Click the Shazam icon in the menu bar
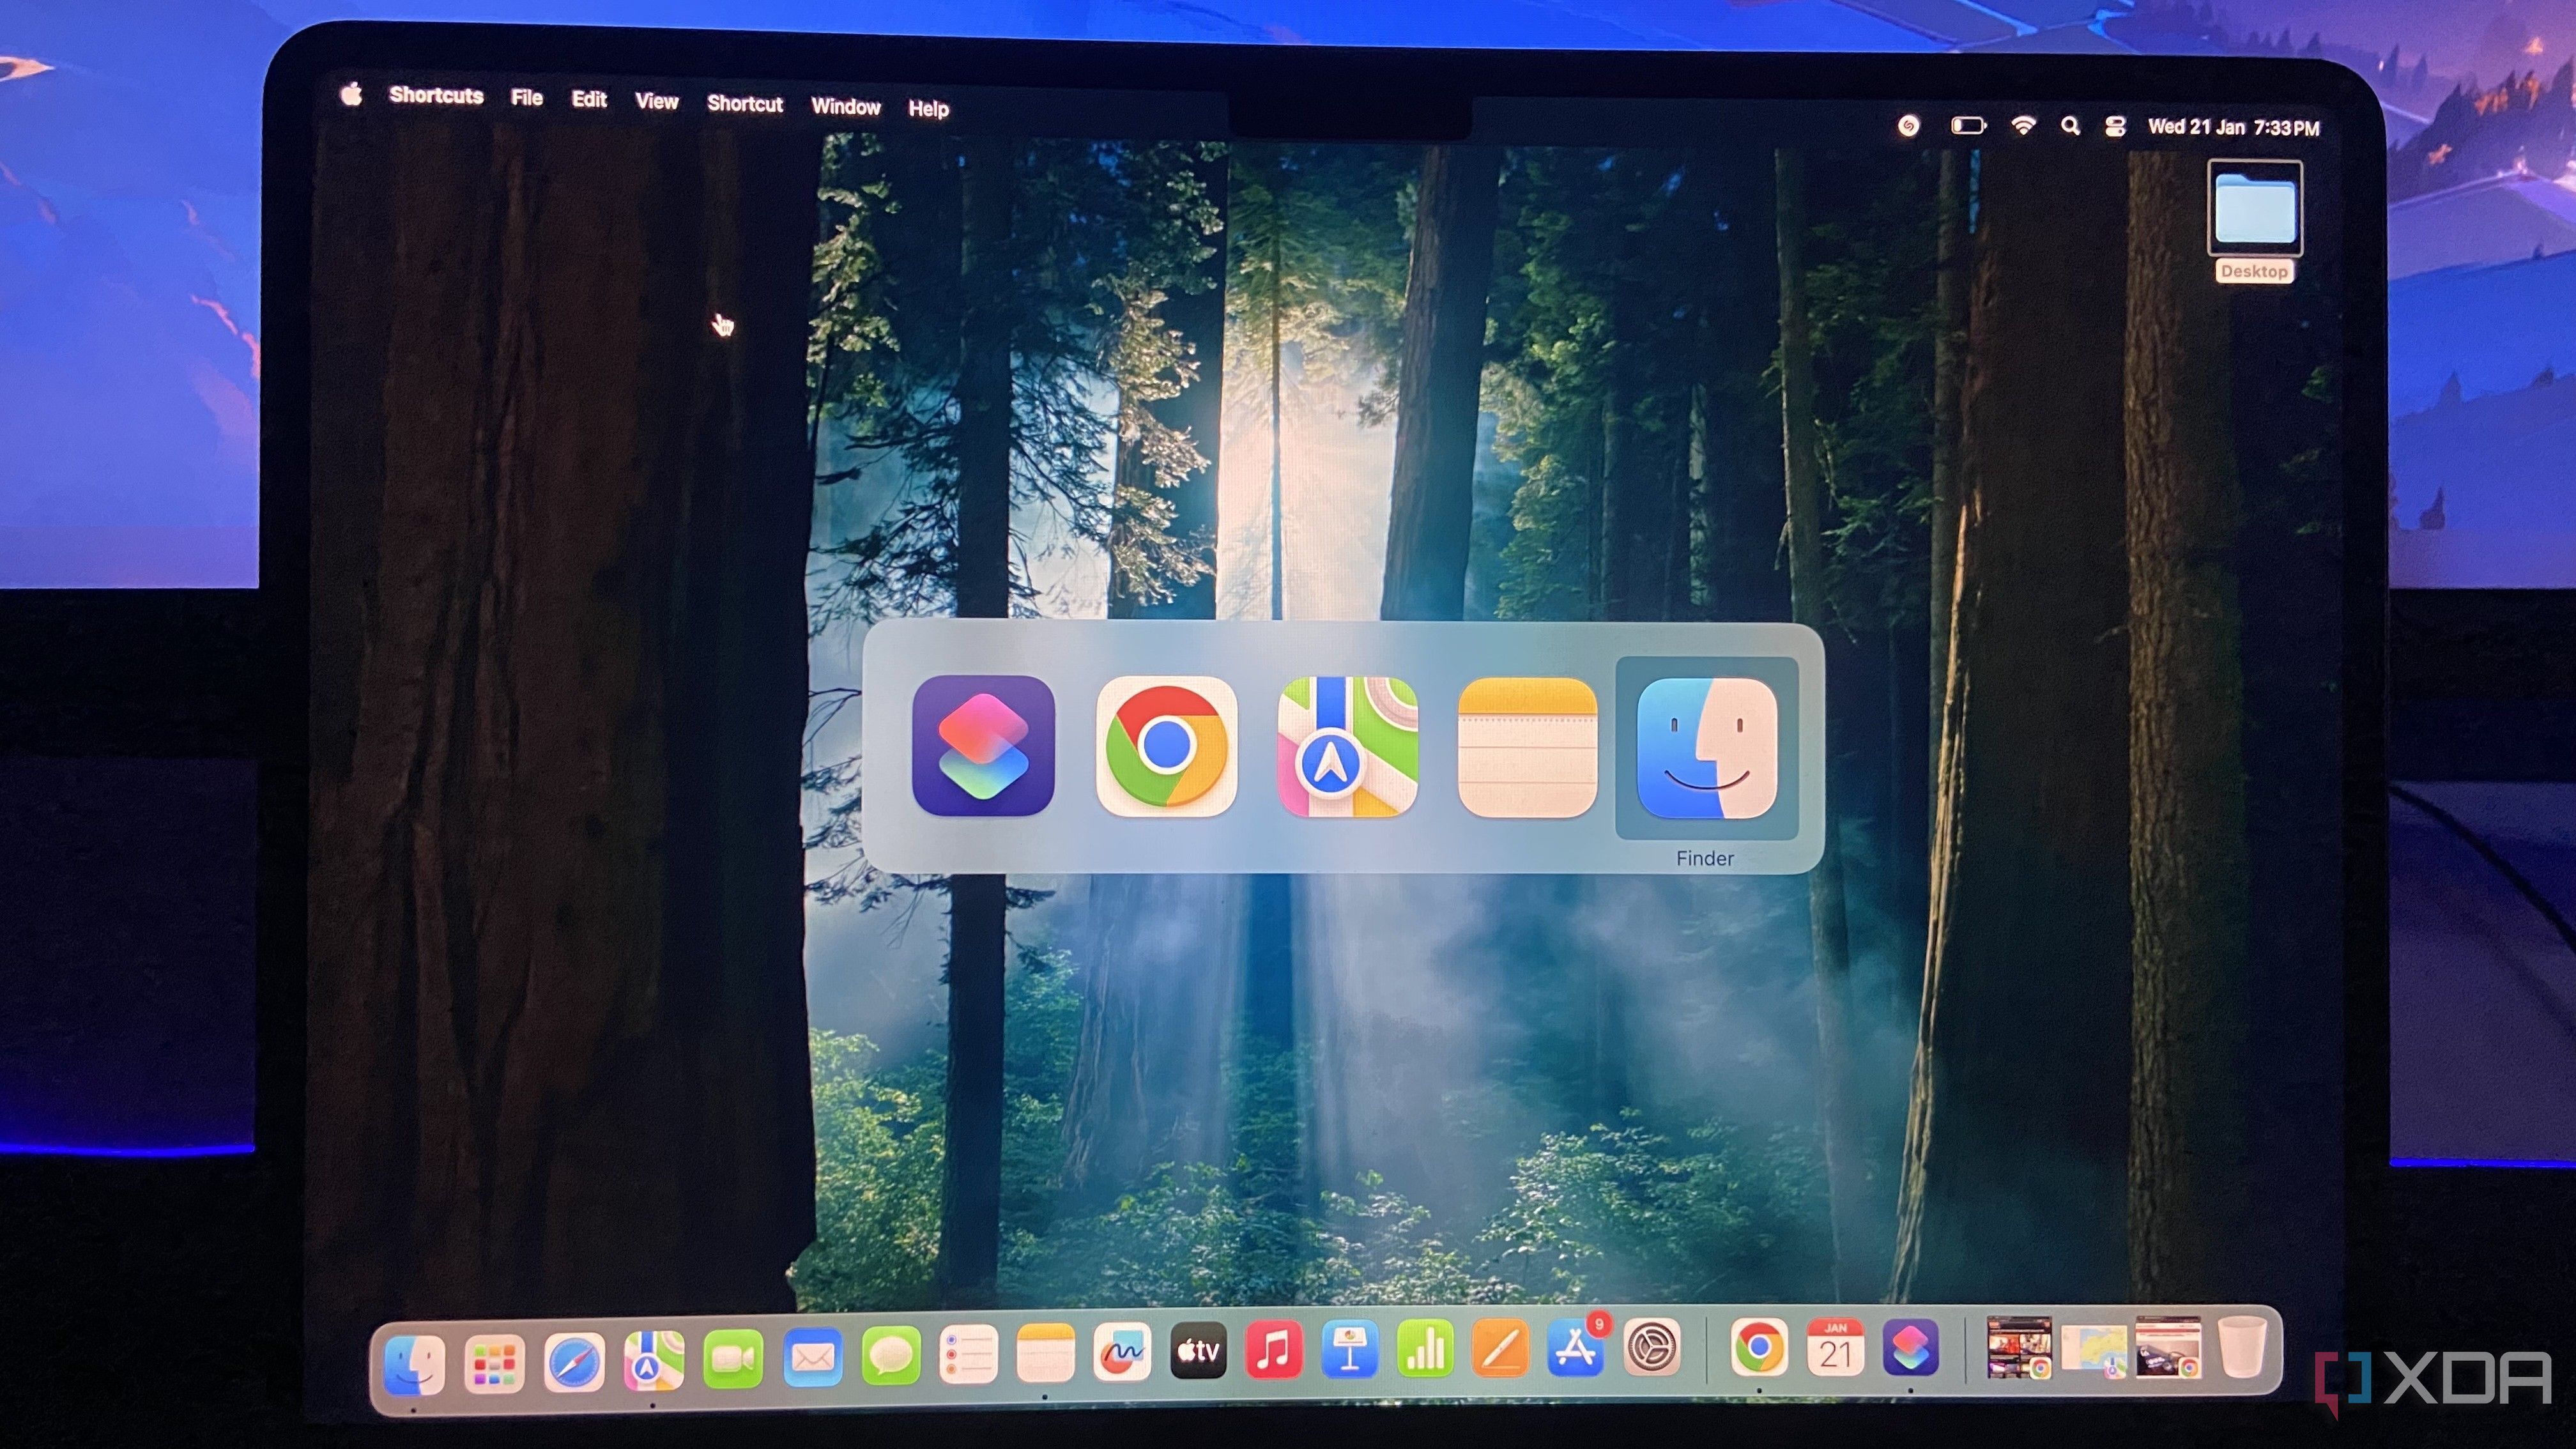Viewport: 2576px width, 1449px height. pyautogui.click(x=1908, y=125)
